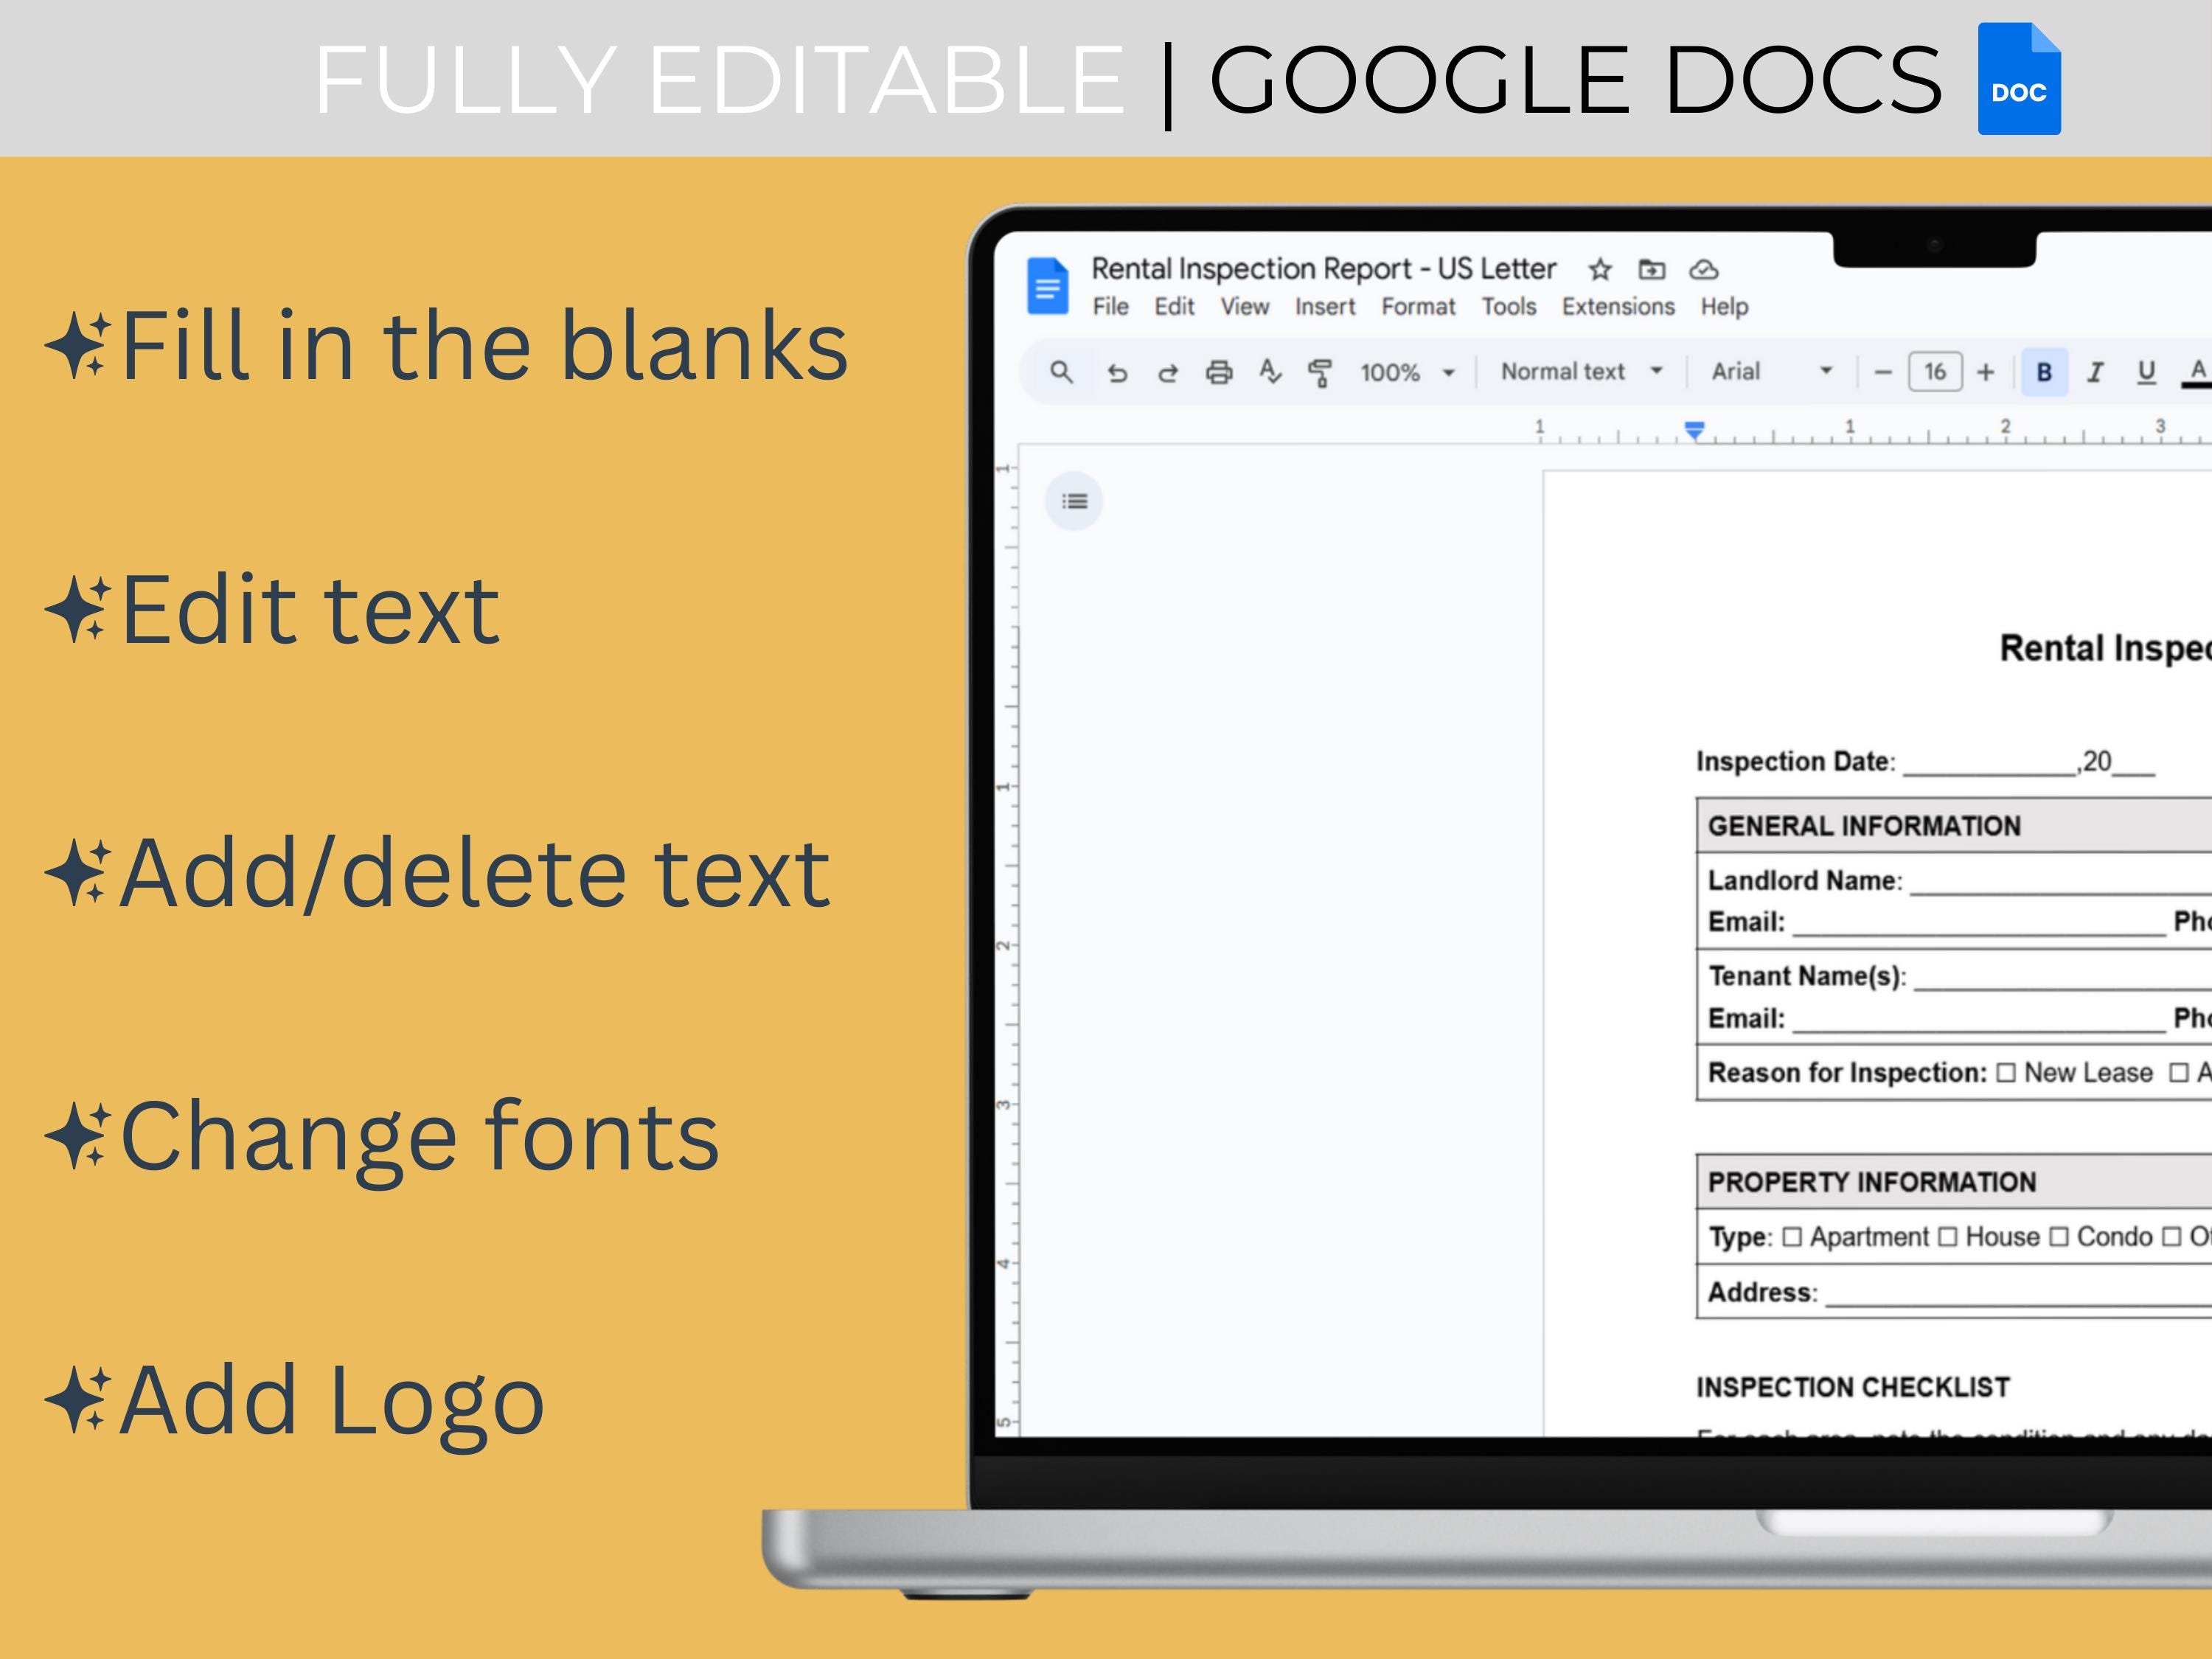Image resolution: width=2212 pixels, height=1659 pixels.
Task: Click the font size field showing 16
Action: pos(1935,373)
